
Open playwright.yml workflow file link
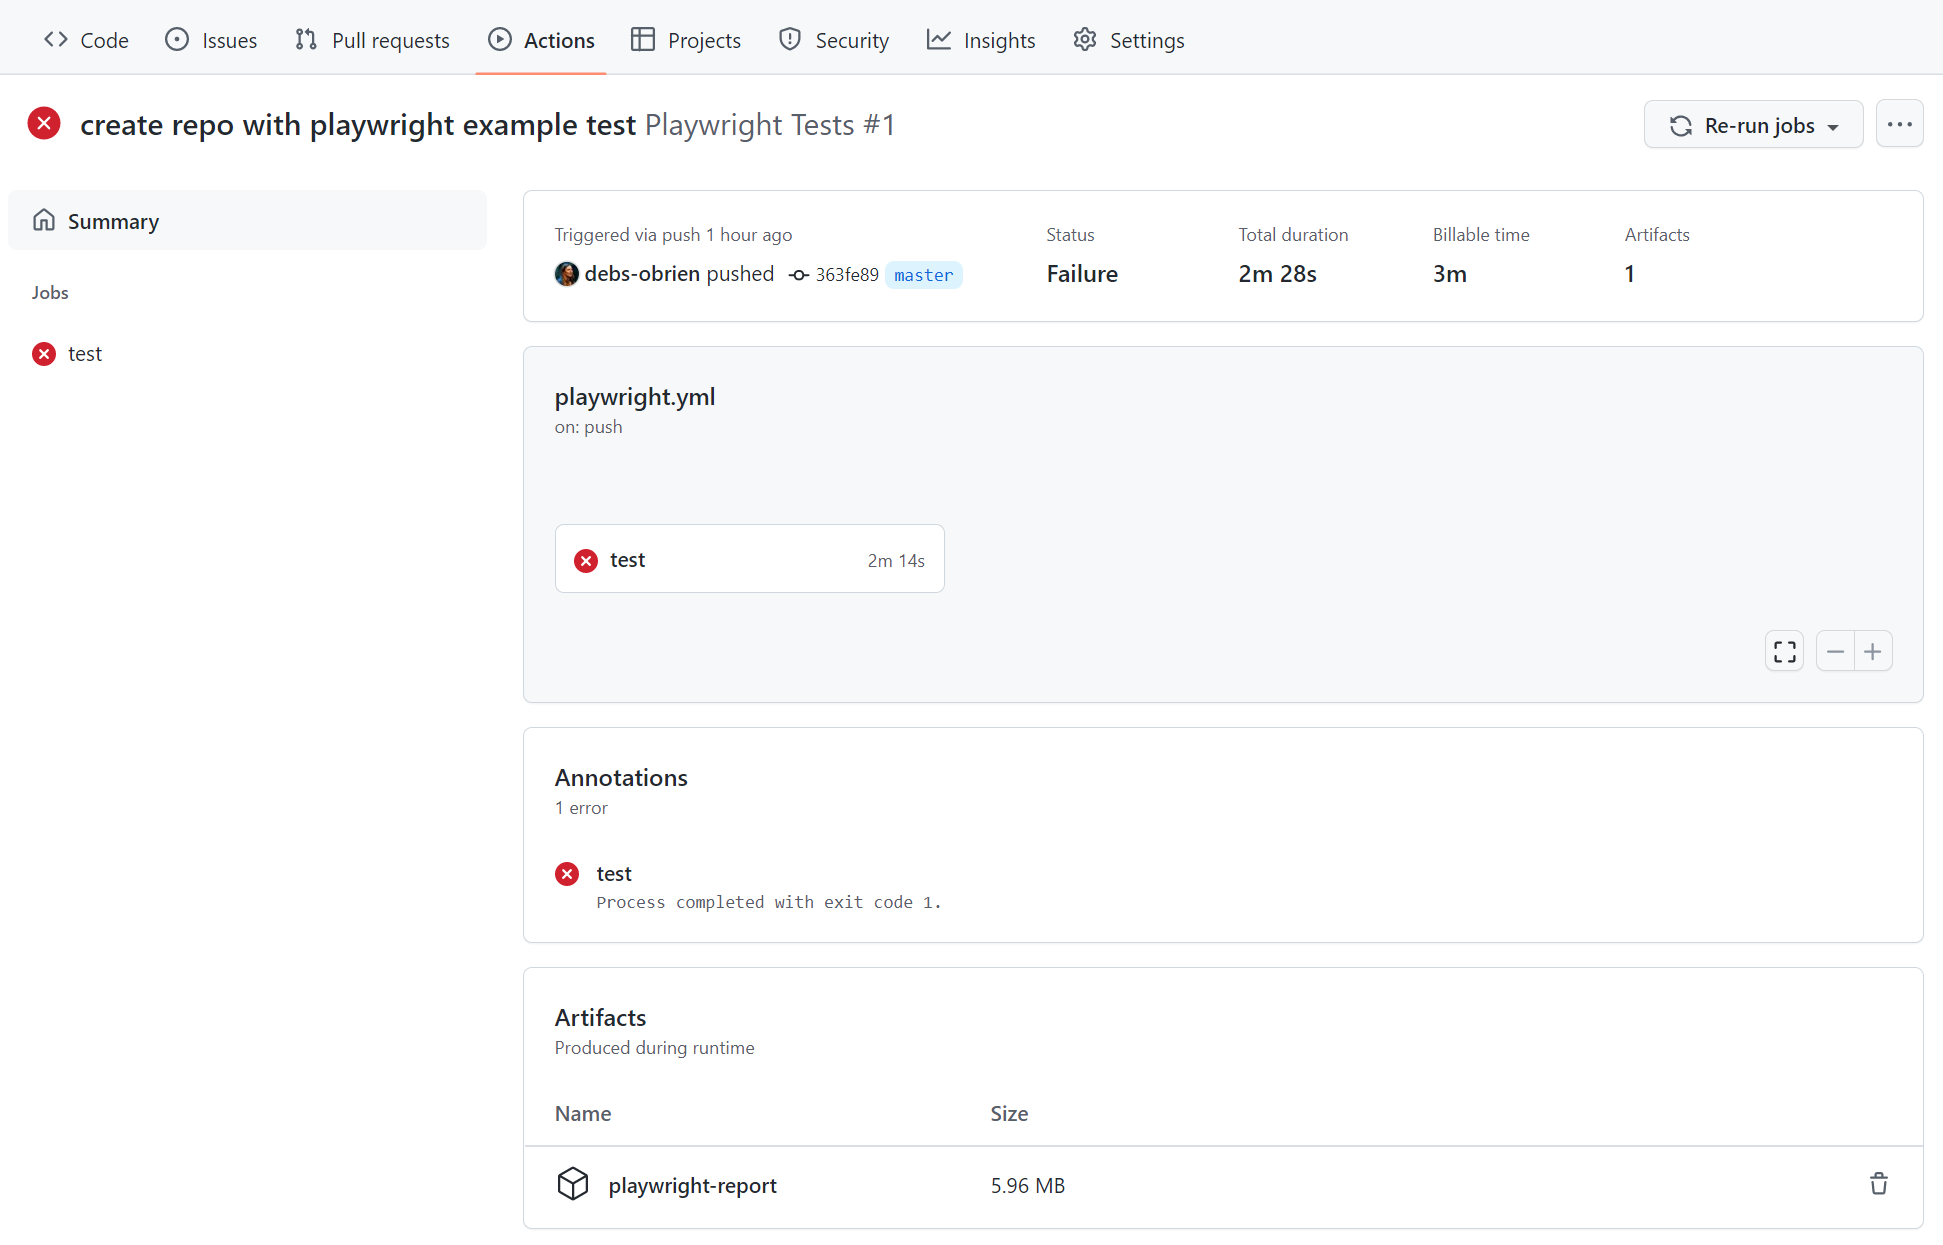635,397
